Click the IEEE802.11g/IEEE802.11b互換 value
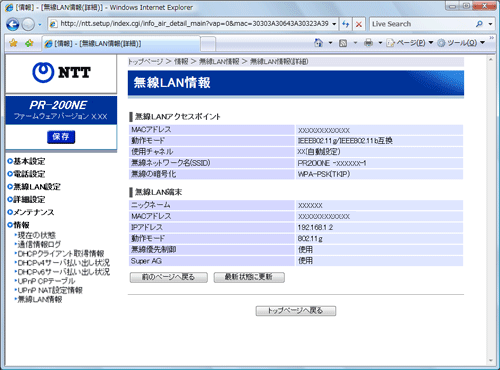 coord(345,141)
